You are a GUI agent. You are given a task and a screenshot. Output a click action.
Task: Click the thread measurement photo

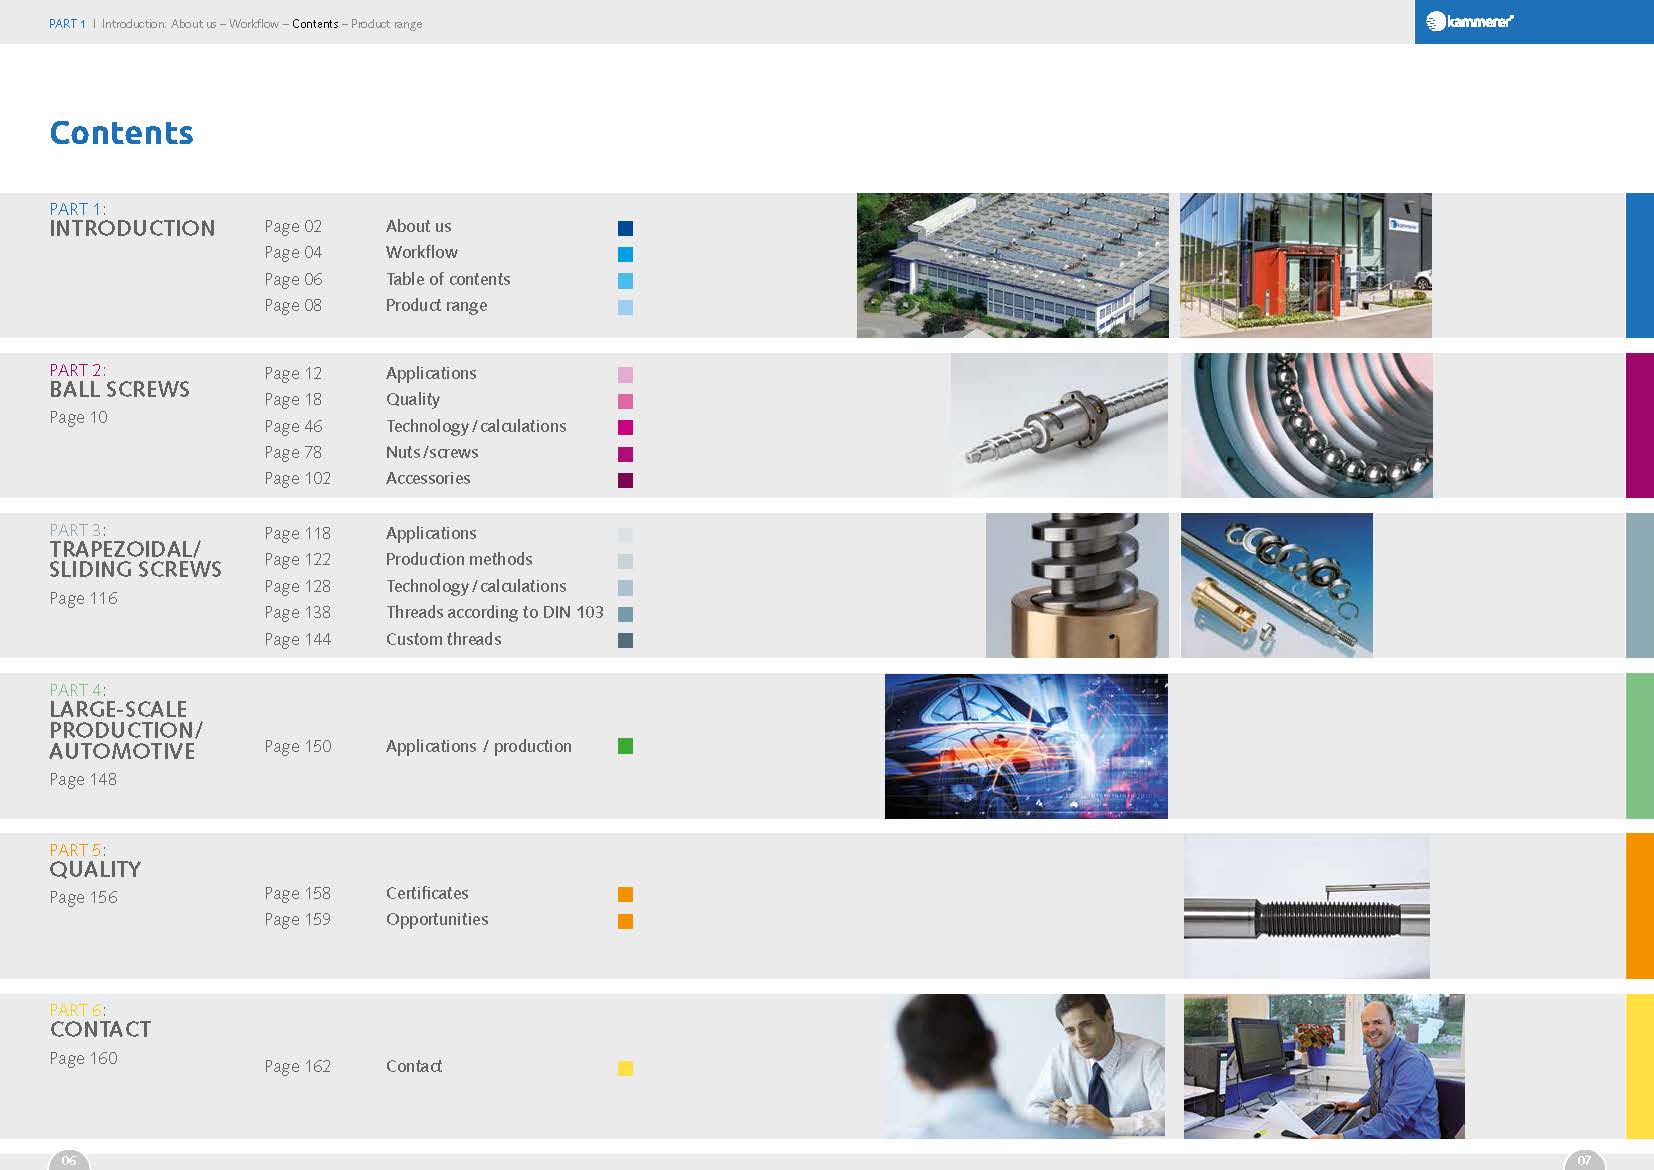1307,906
